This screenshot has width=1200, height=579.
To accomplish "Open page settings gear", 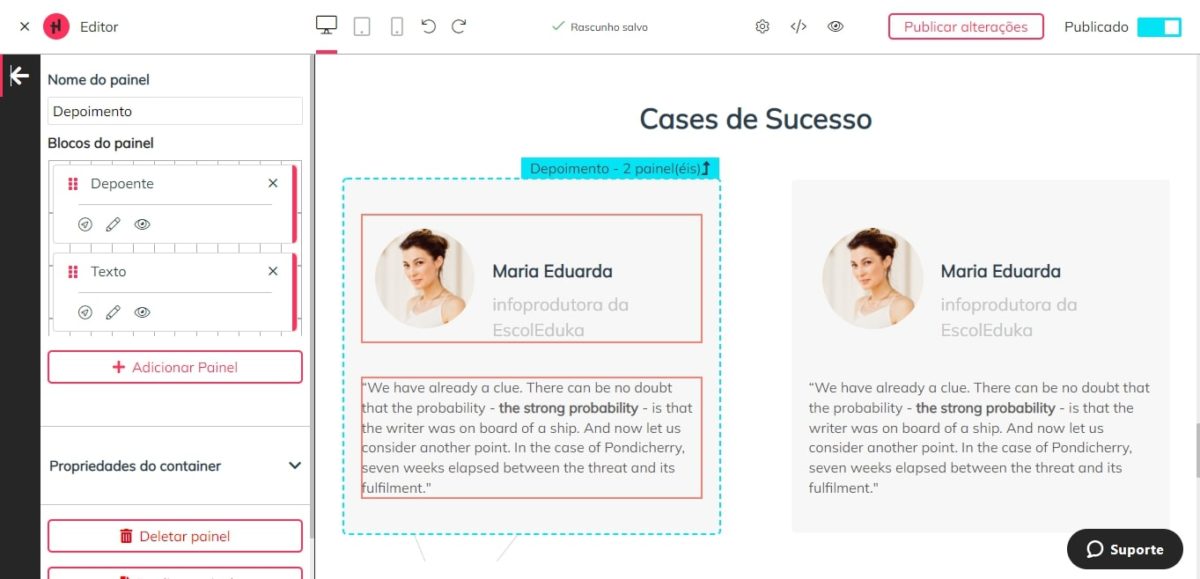I will point(762,27).
